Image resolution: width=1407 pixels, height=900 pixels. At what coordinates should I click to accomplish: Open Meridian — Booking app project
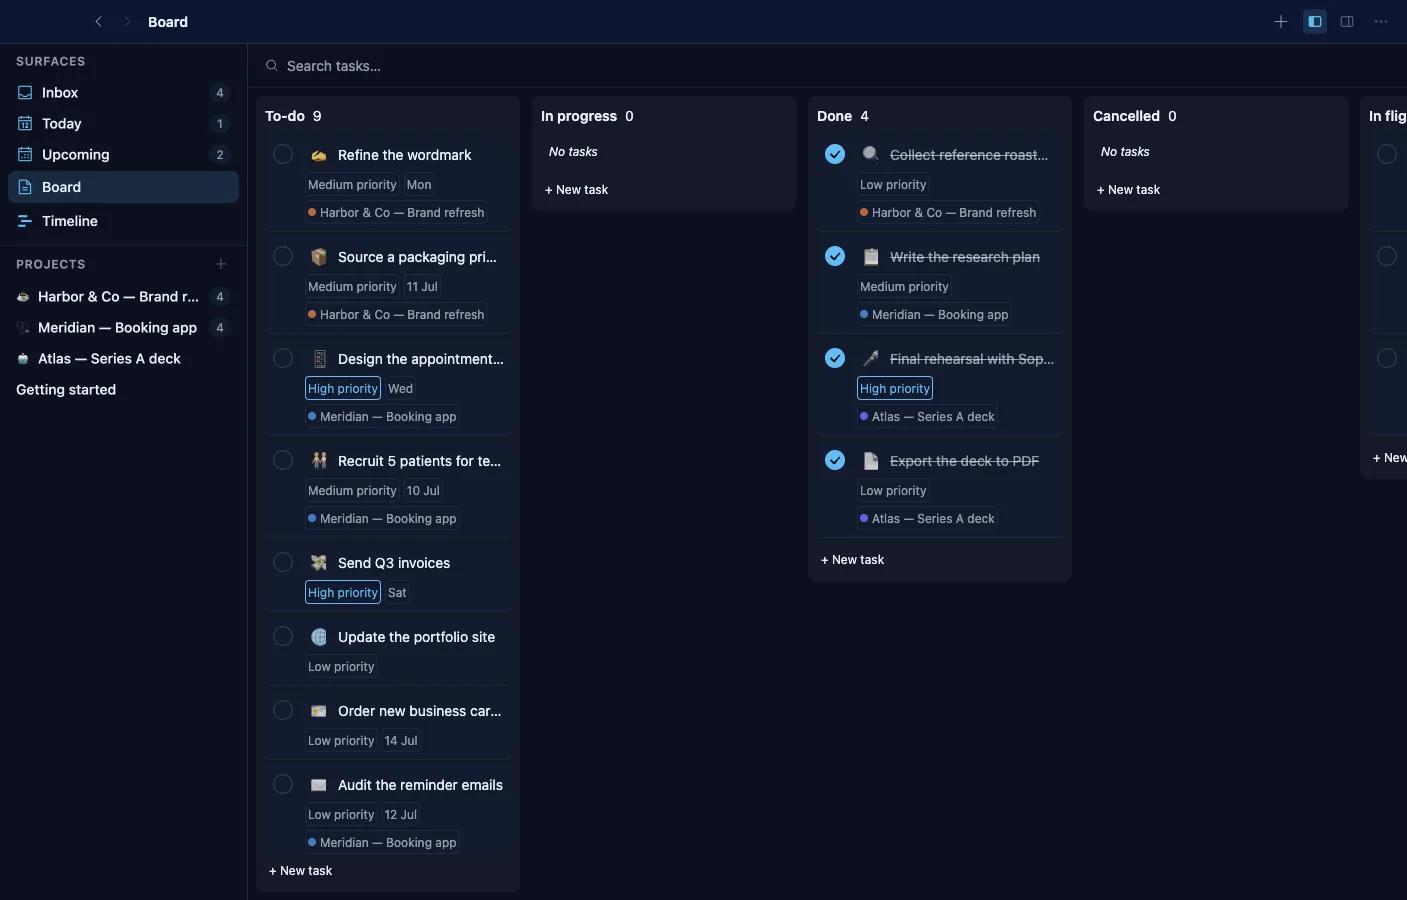123,328
